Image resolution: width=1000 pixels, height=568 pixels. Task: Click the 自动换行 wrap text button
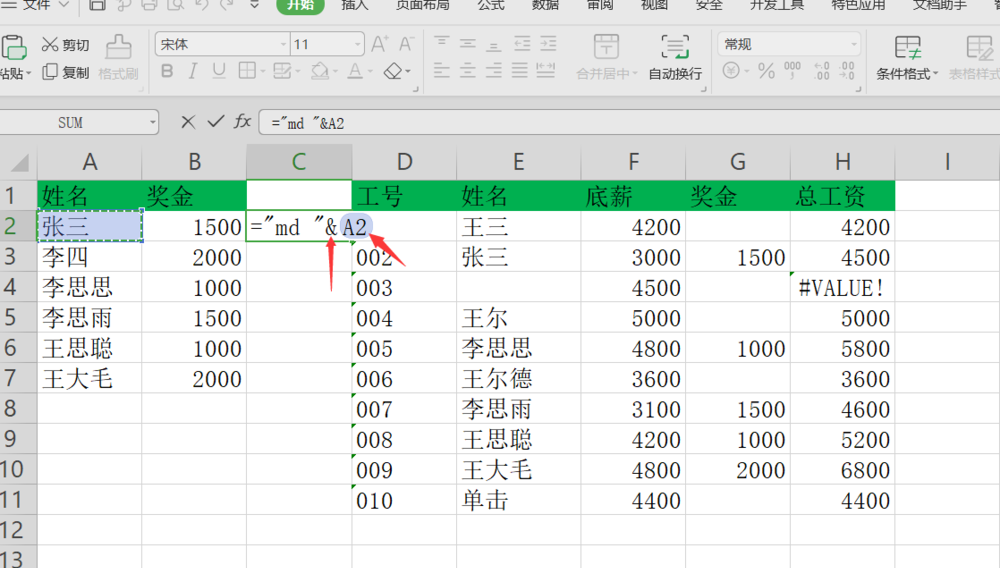pos(675,58)
